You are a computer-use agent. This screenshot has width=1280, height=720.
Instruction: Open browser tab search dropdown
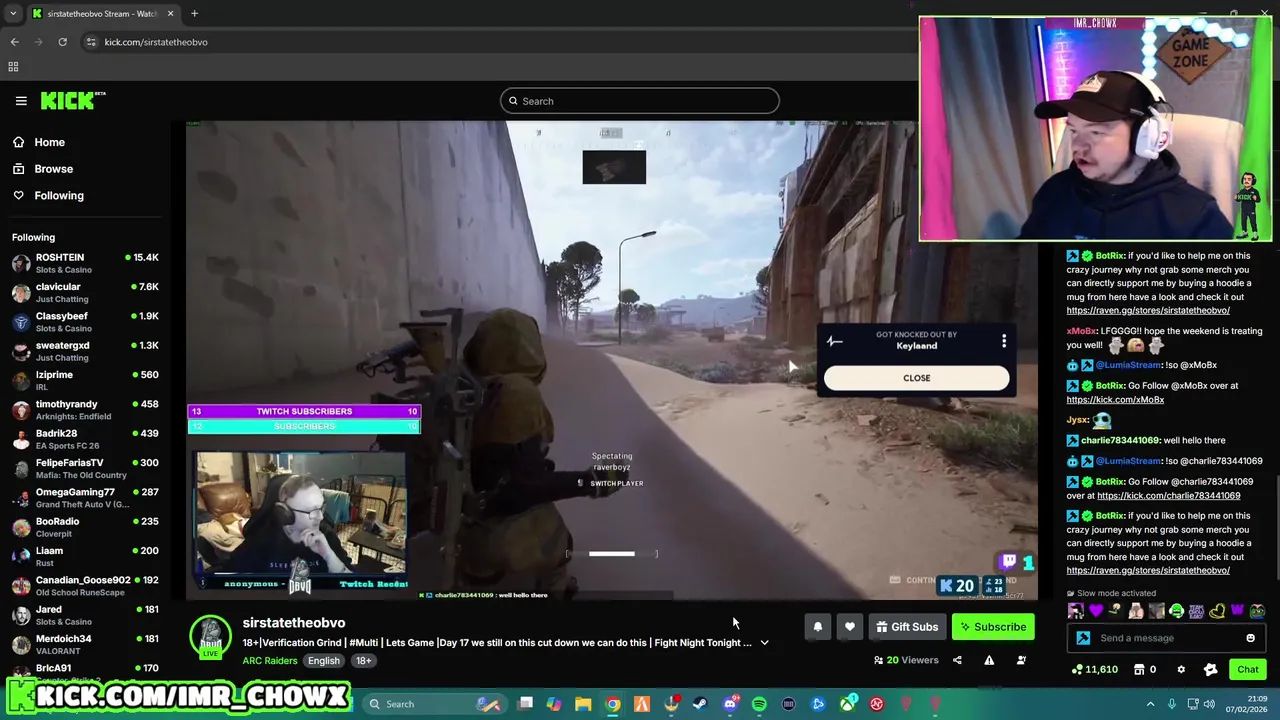(12, 14)
